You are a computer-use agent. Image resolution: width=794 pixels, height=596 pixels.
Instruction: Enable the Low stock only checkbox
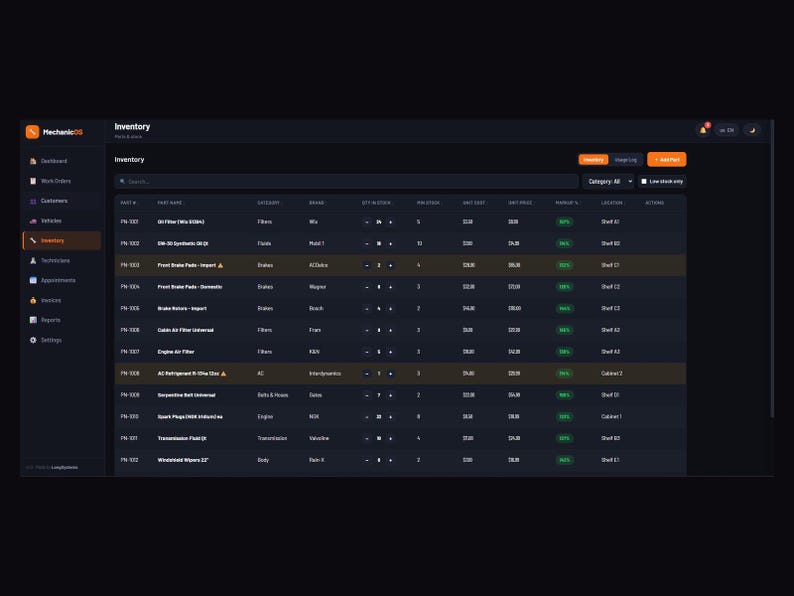point(644,181)
